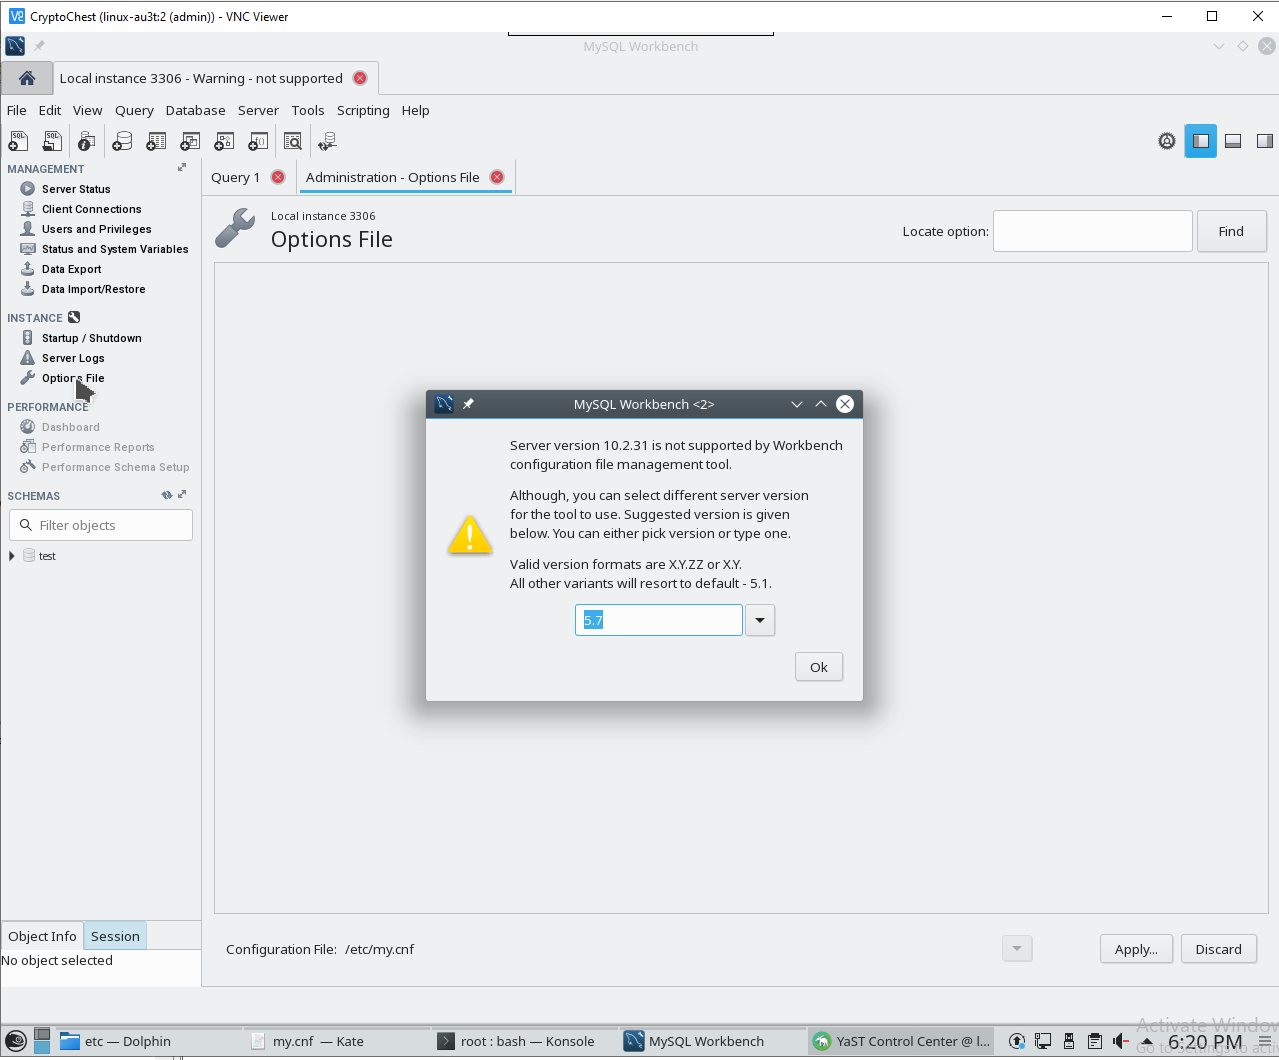The height and width of the screenshot is (1060, 1279).
Task: Create a new view icon
Action: pyautogui.click(x=190, y=141)
